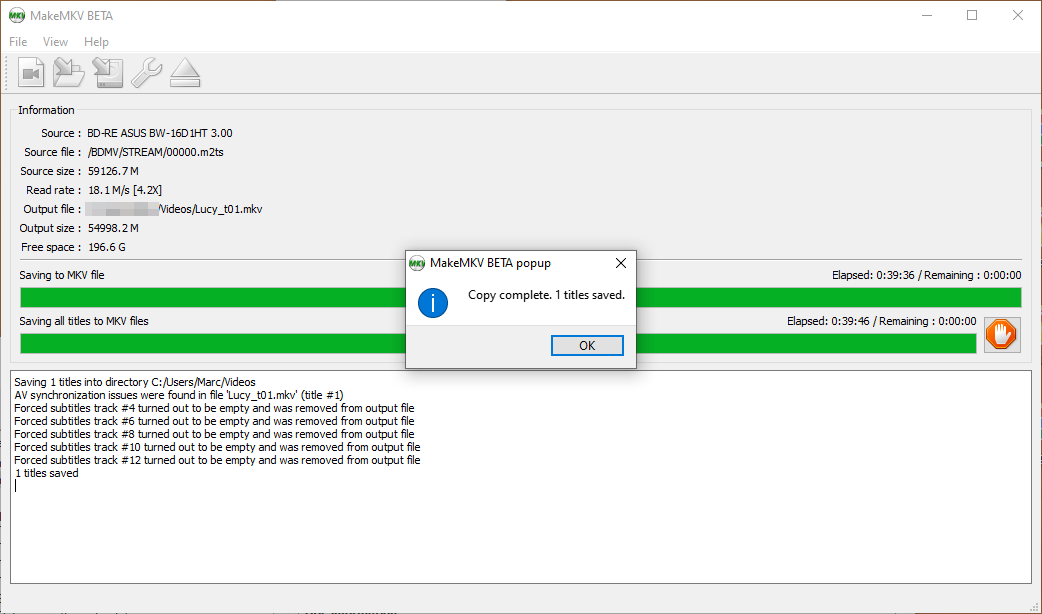Viewport: 1042px width, 614px height.
Task: Click the Open files video icon
Action: pos(32,73)
